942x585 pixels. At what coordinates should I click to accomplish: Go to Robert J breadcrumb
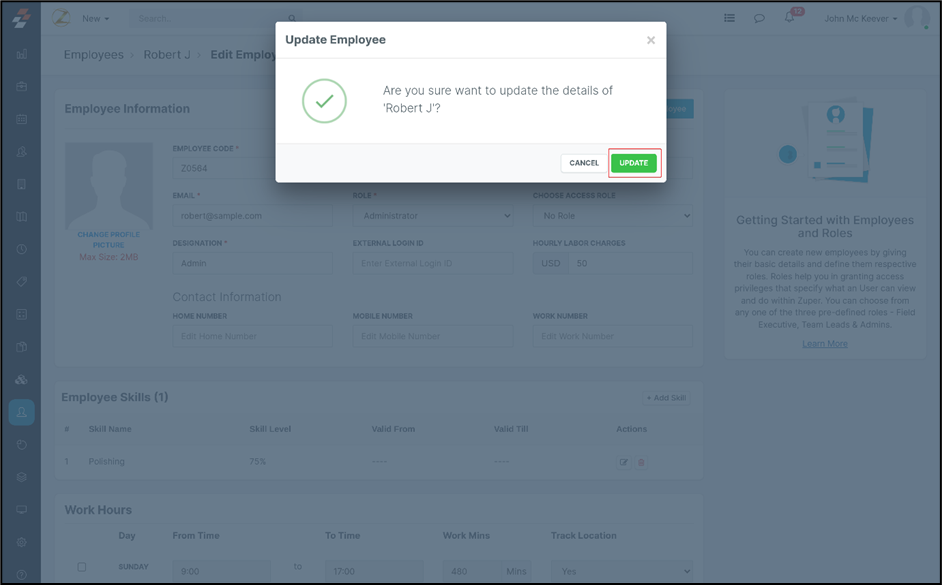pos(167,55)
